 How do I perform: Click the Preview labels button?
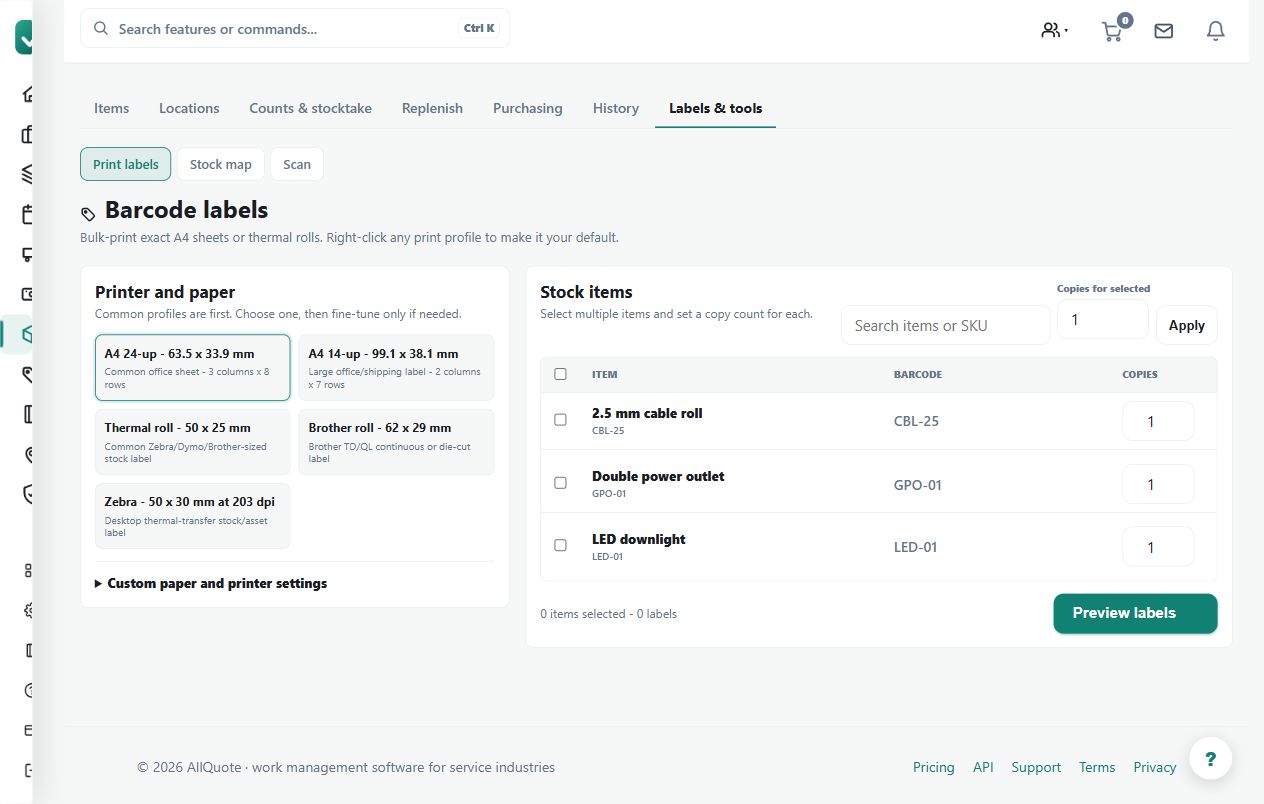coord(1135,613)
